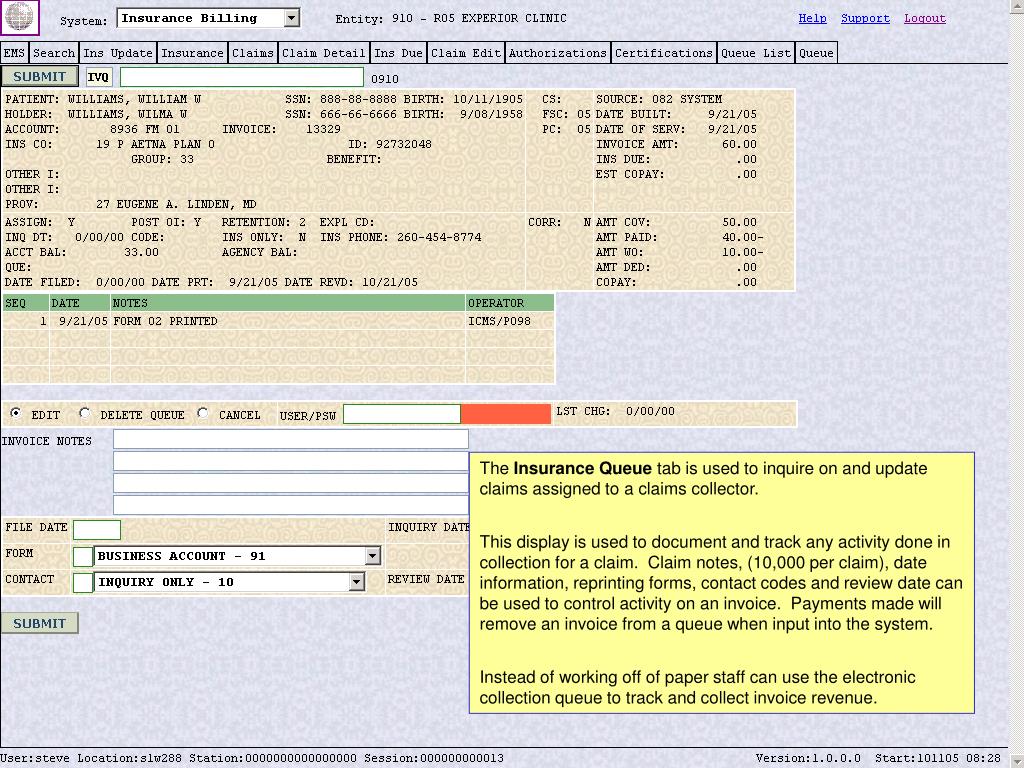Click the SEQ column header
1024x768 pixels.
[x=25, y=303]
